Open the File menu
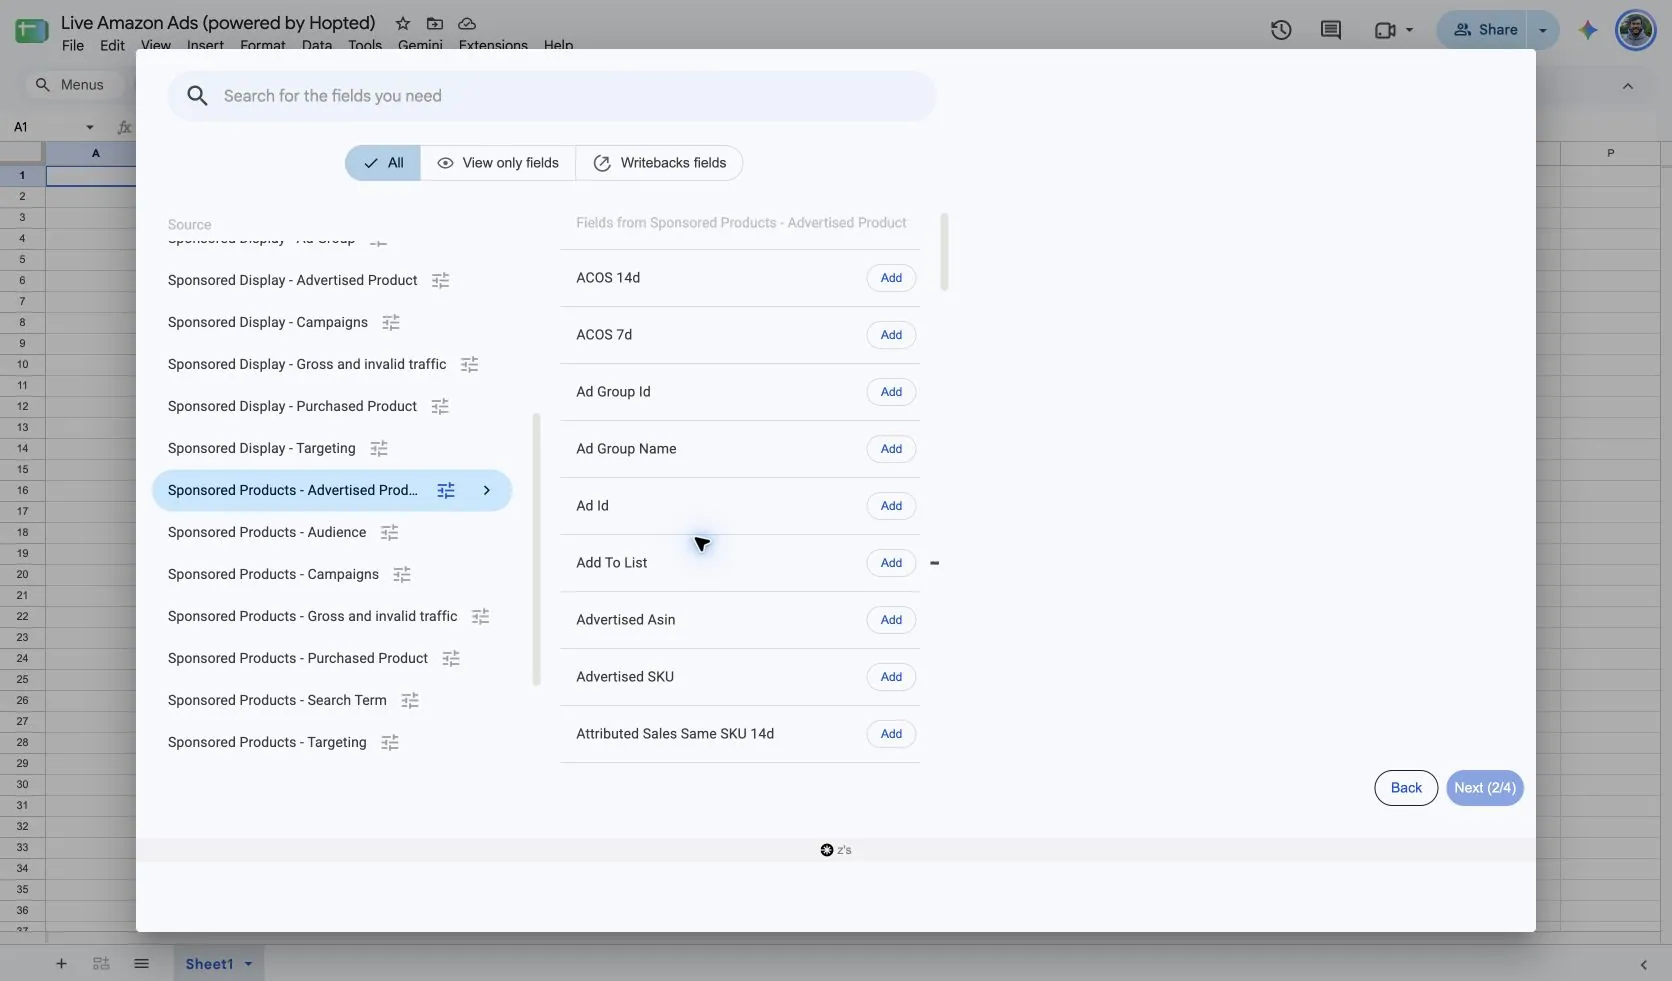Viewport: 1672px width, 981px height. [x=73, y=45]
